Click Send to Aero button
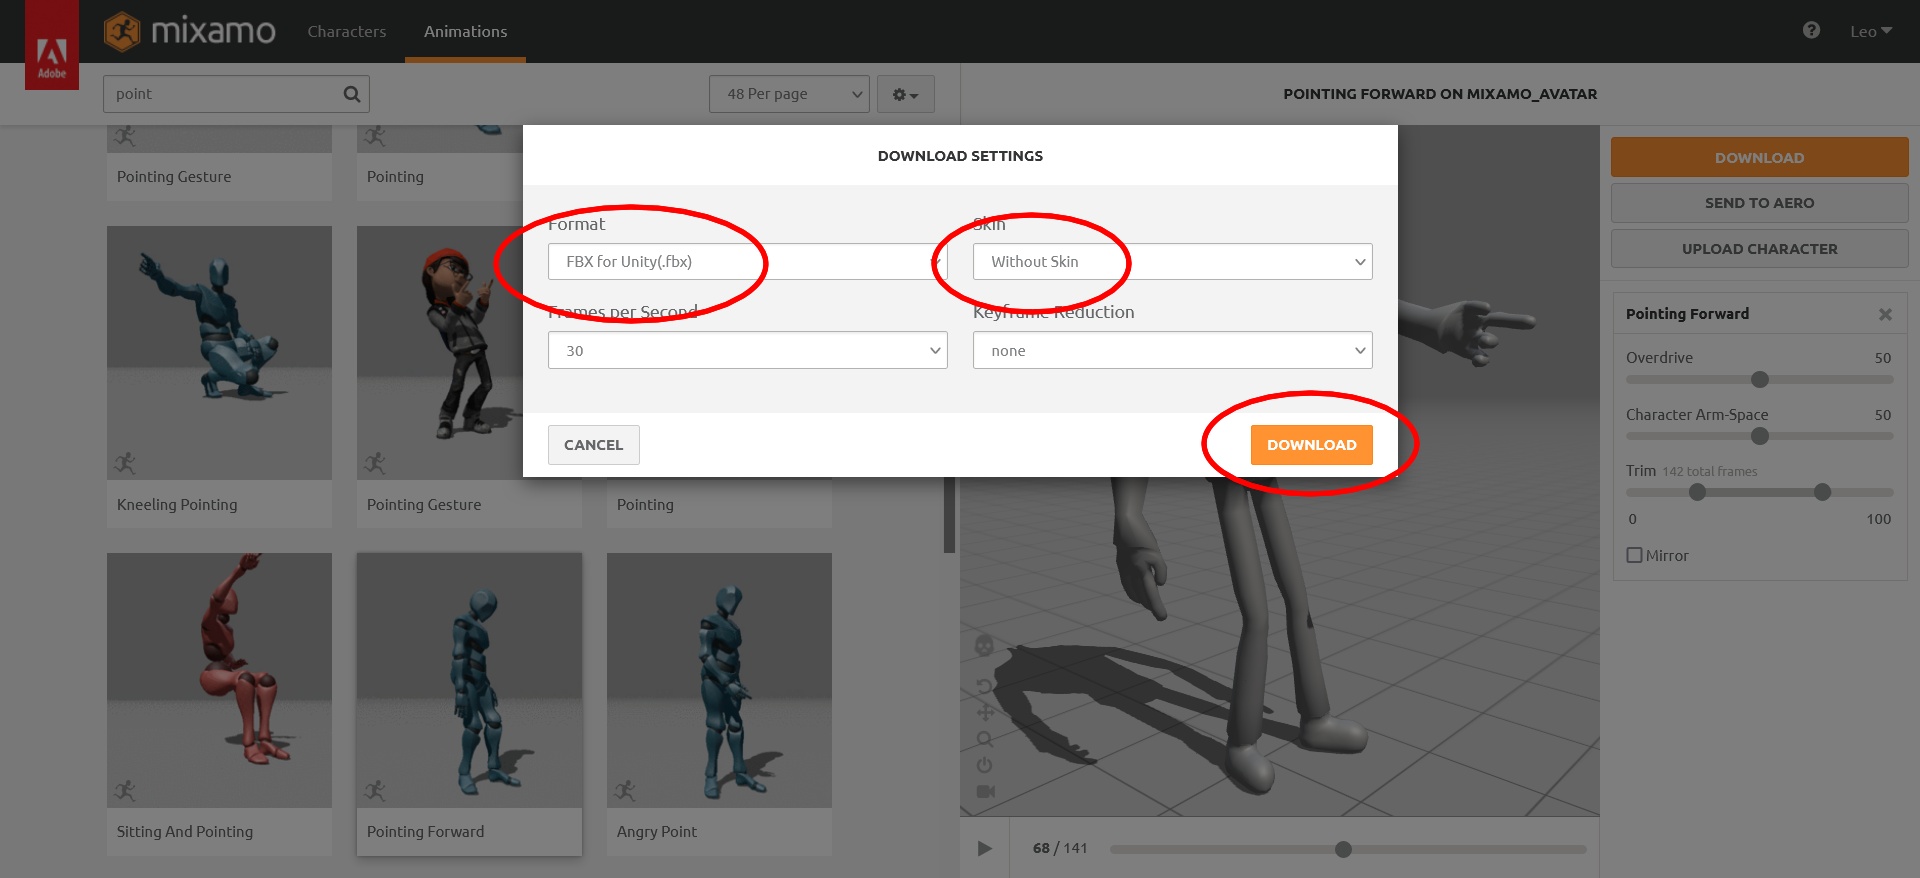Screen dimensions: 1920x878 point(1759,203)
